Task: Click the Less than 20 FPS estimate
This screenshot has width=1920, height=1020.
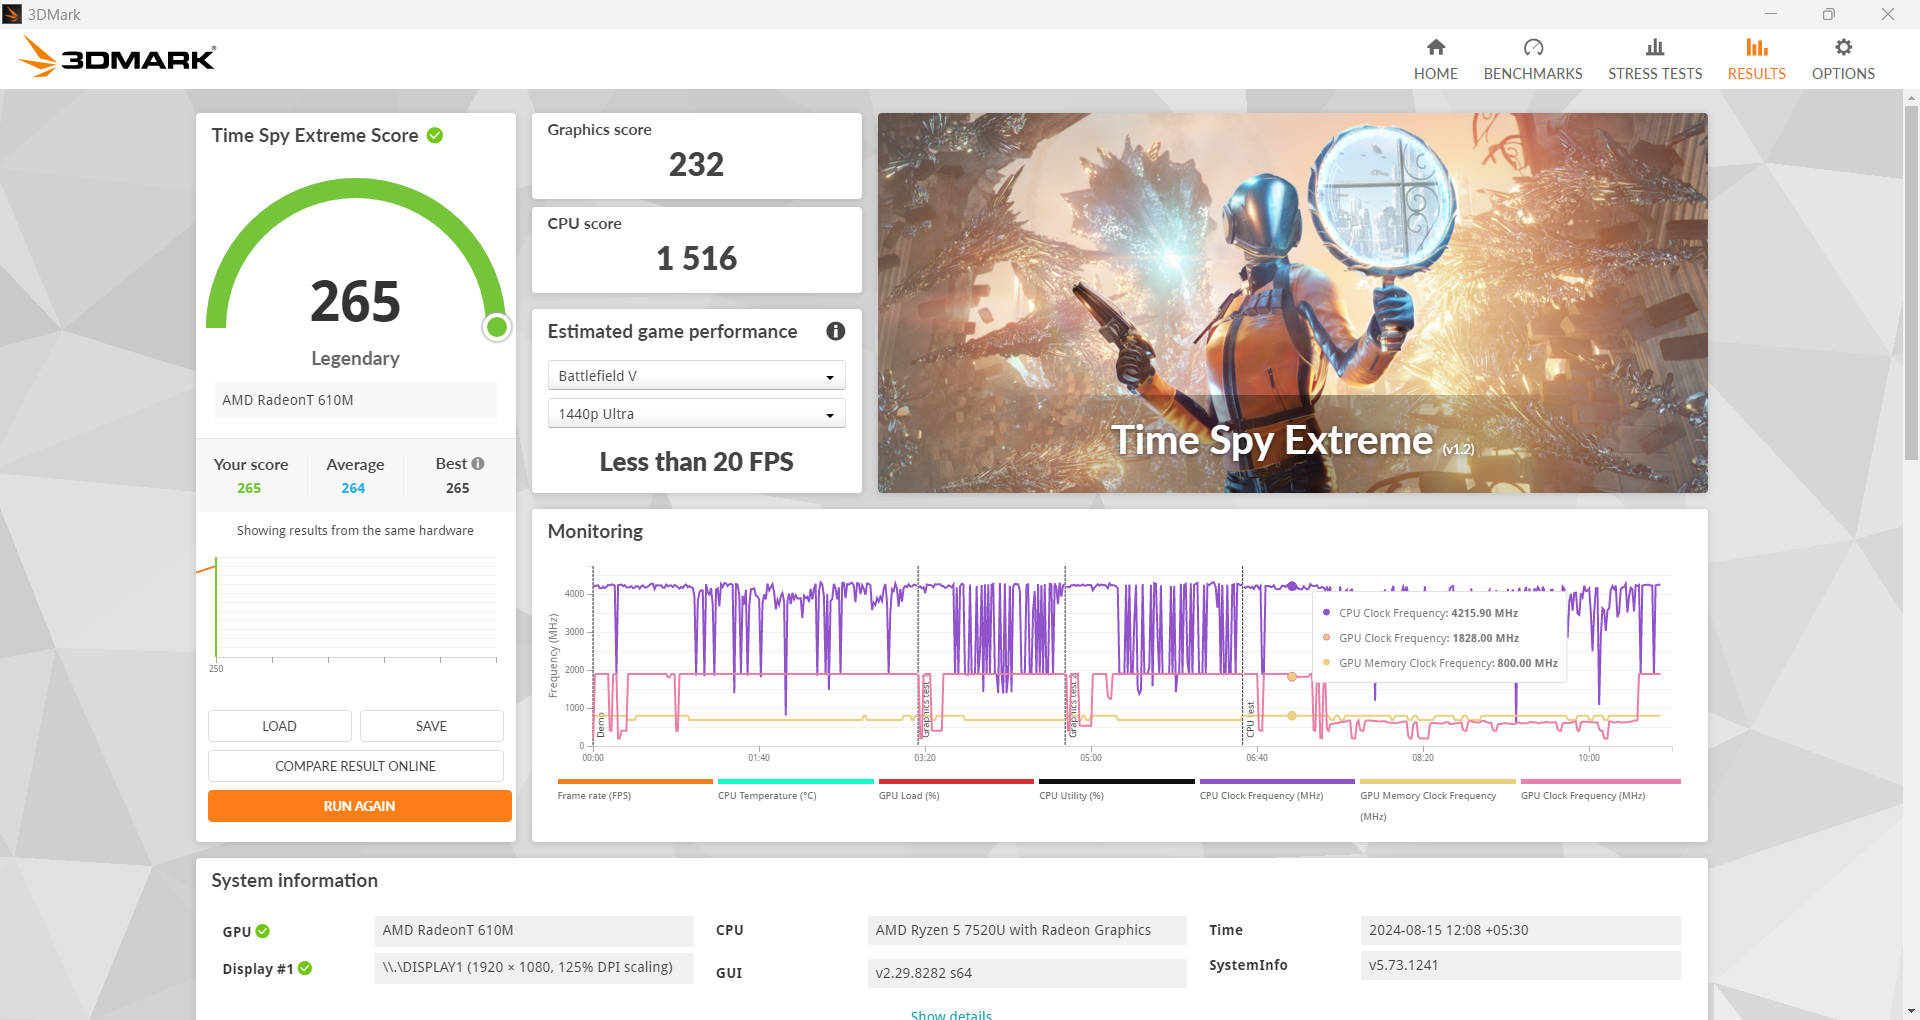Action: (x=696, y=462)
